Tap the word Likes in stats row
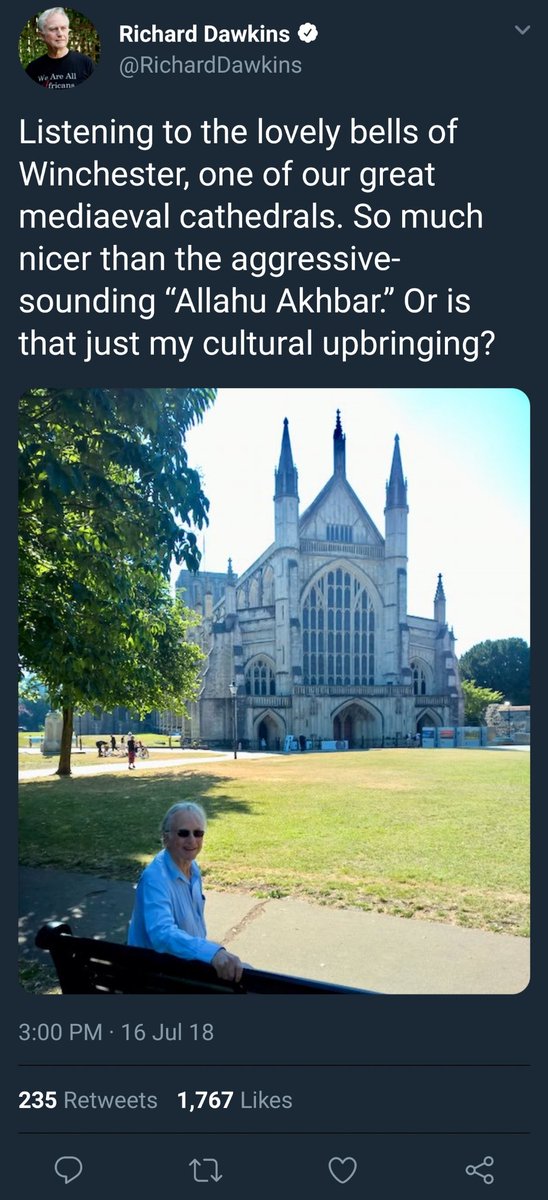 tap(266, 1100)
